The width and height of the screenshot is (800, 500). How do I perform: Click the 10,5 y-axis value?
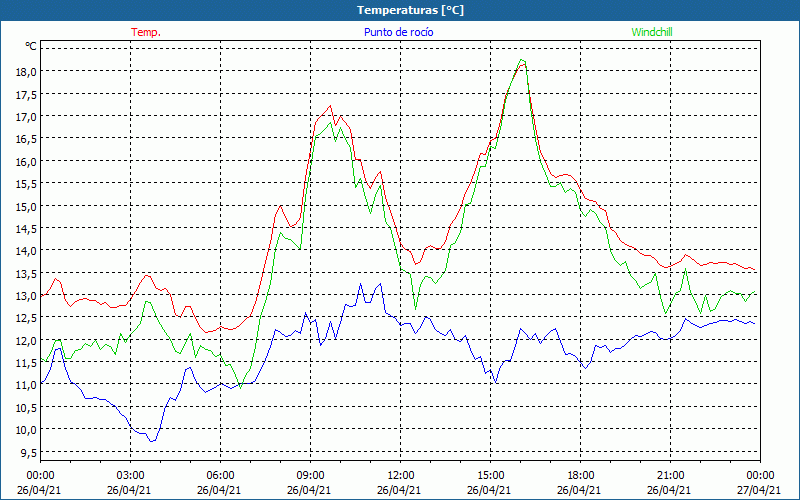click(27, 408)
